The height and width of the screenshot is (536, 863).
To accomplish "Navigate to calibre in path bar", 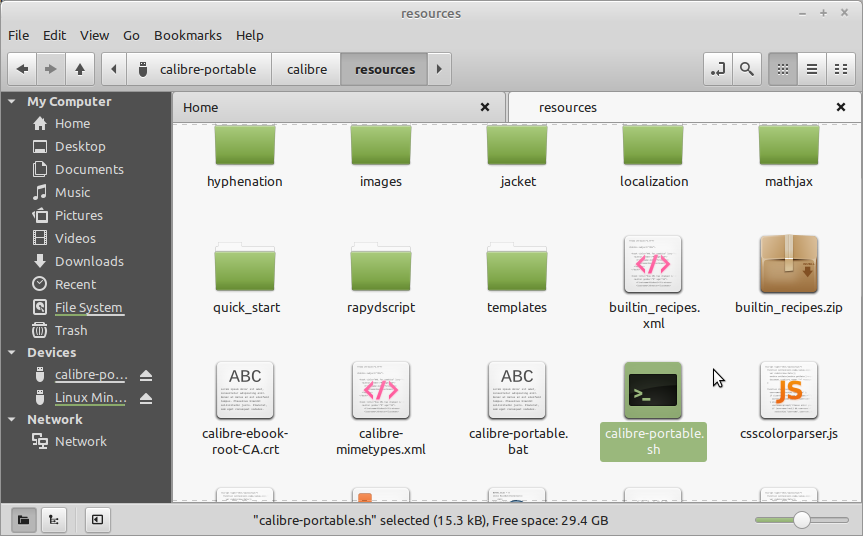I will coord(307,69).
